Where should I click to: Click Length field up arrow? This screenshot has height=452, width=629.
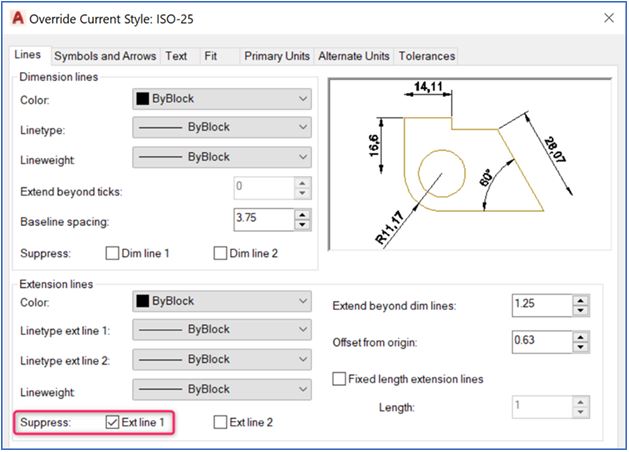tap(581, 402)
